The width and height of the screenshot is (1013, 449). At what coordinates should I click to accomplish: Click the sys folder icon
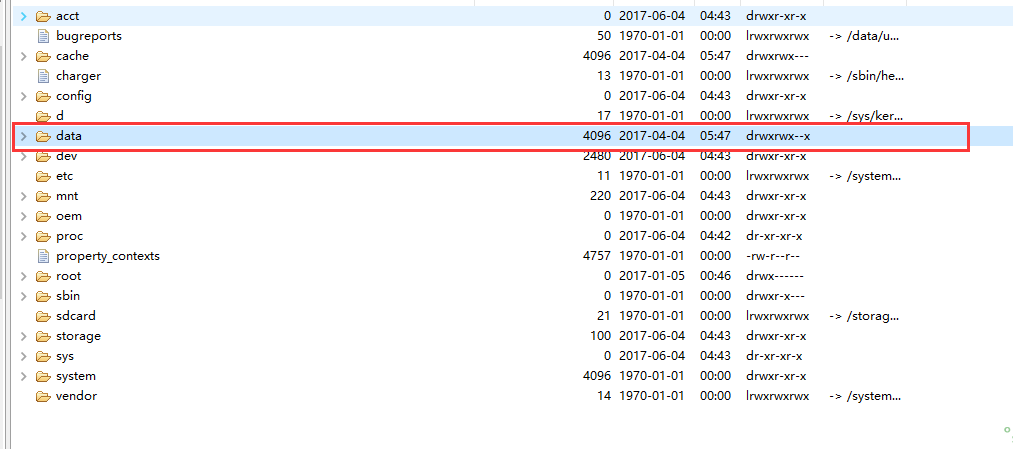click(43, 356)
